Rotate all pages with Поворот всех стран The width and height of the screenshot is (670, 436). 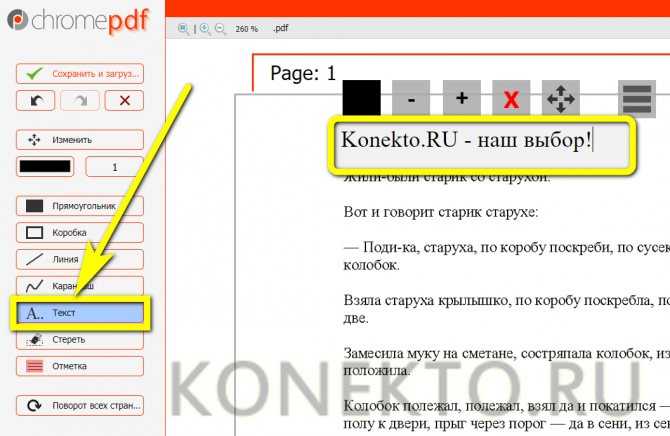[x=80, y=405]
